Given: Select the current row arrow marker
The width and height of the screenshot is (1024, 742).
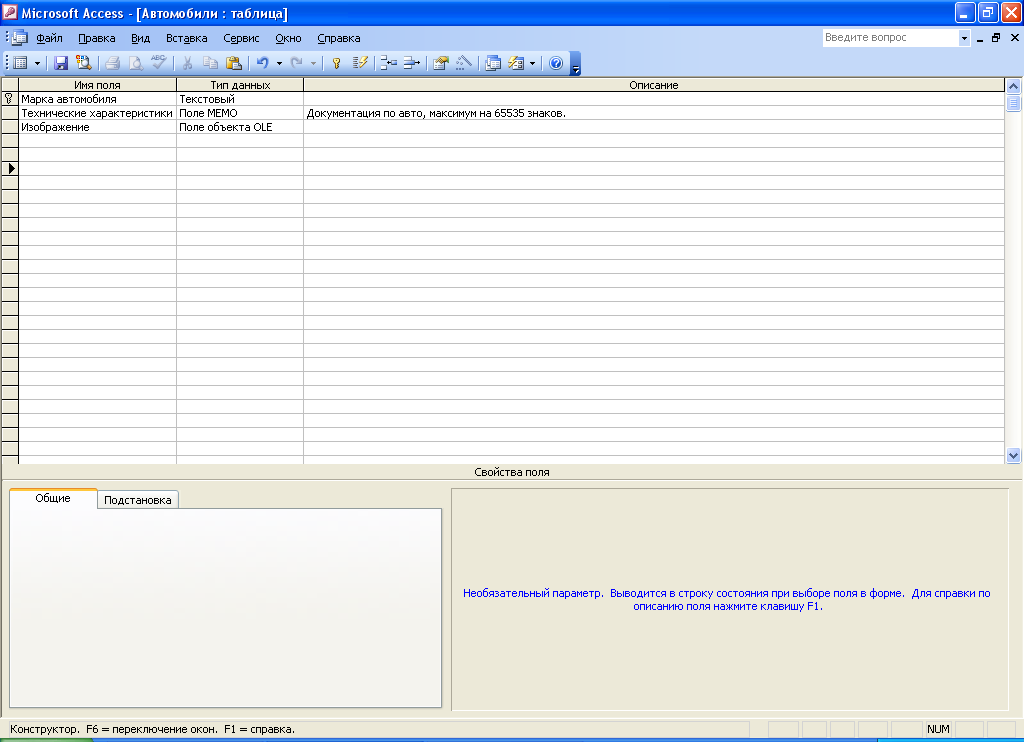Looking at the screenshot, I should (9, 169).
